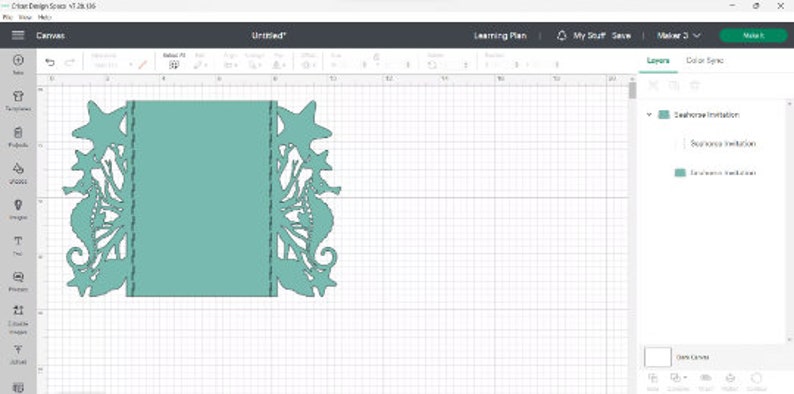The width and height of the screenshot is (794, 394).
Task: Click the Make It button
Action: (x=753, y=35)
